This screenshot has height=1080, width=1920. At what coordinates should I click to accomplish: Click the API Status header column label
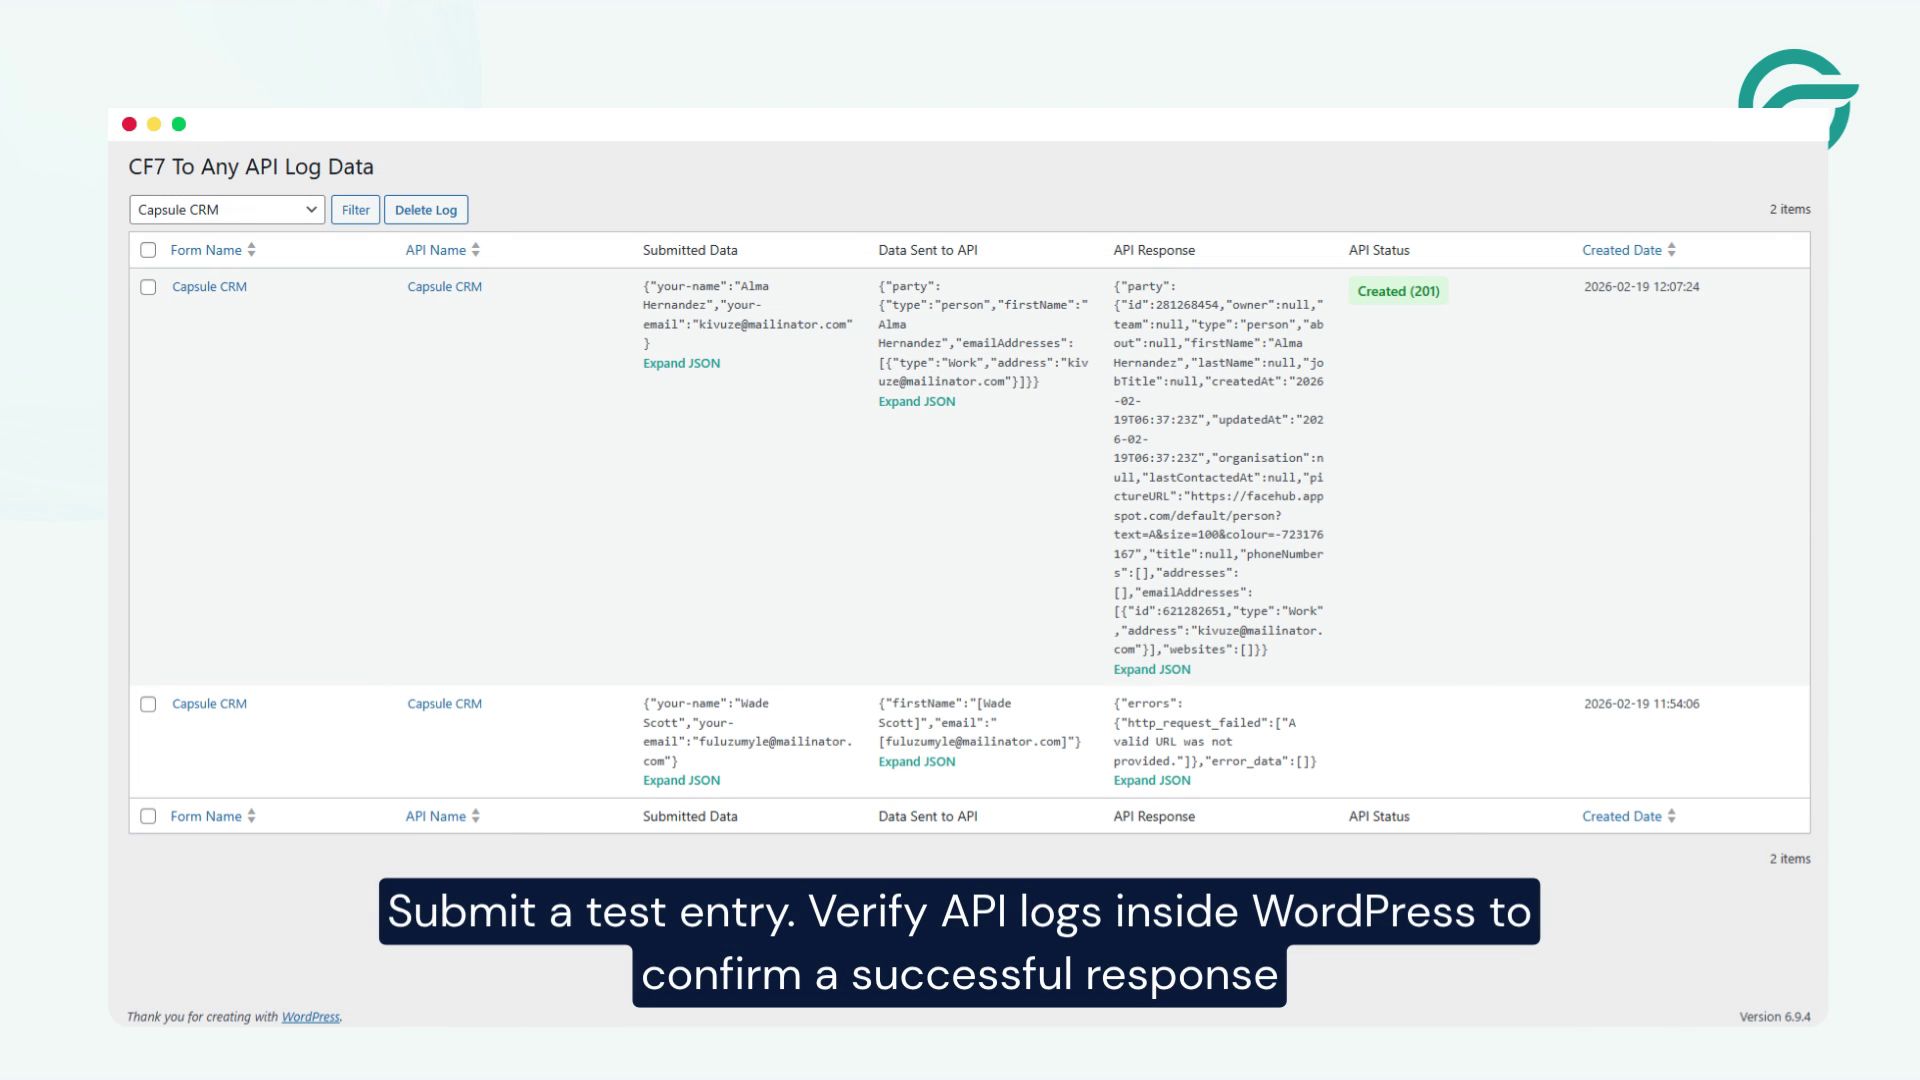pyautogui.click(x=1379, y=250)
